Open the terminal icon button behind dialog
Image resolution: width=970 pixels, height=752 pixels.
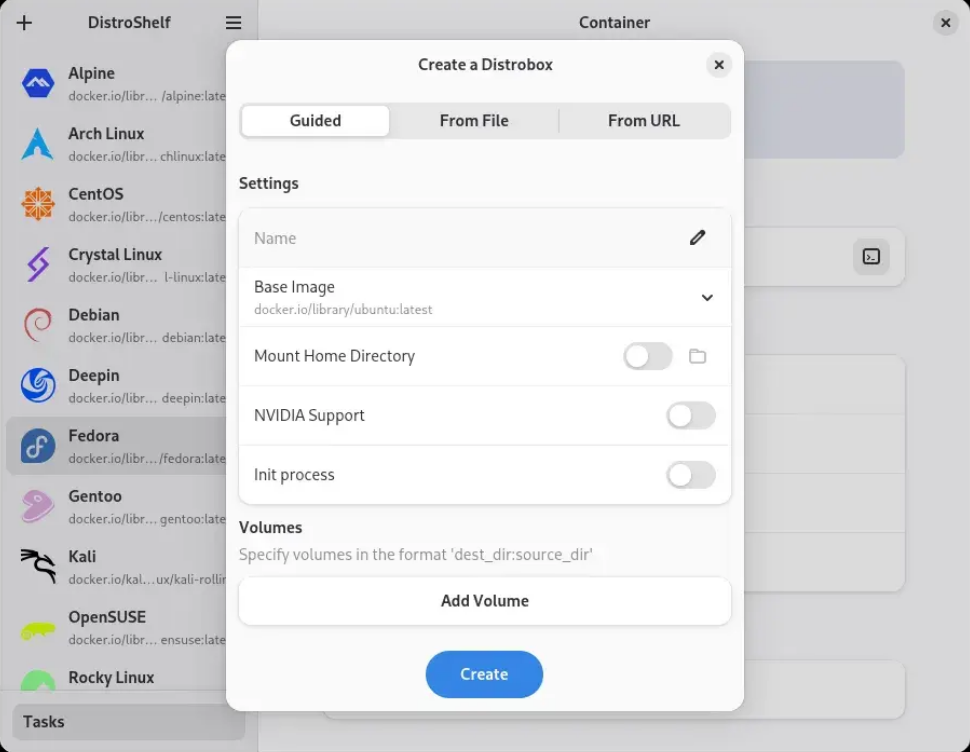tap(871, 257)
